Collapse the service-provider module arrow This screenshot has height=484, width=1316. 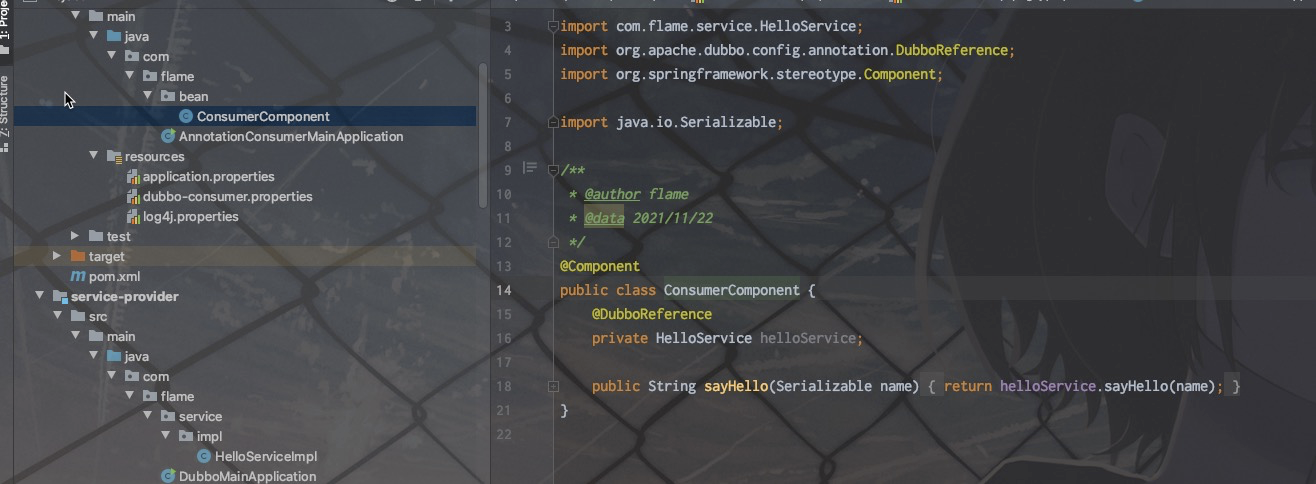coord(40,296)
